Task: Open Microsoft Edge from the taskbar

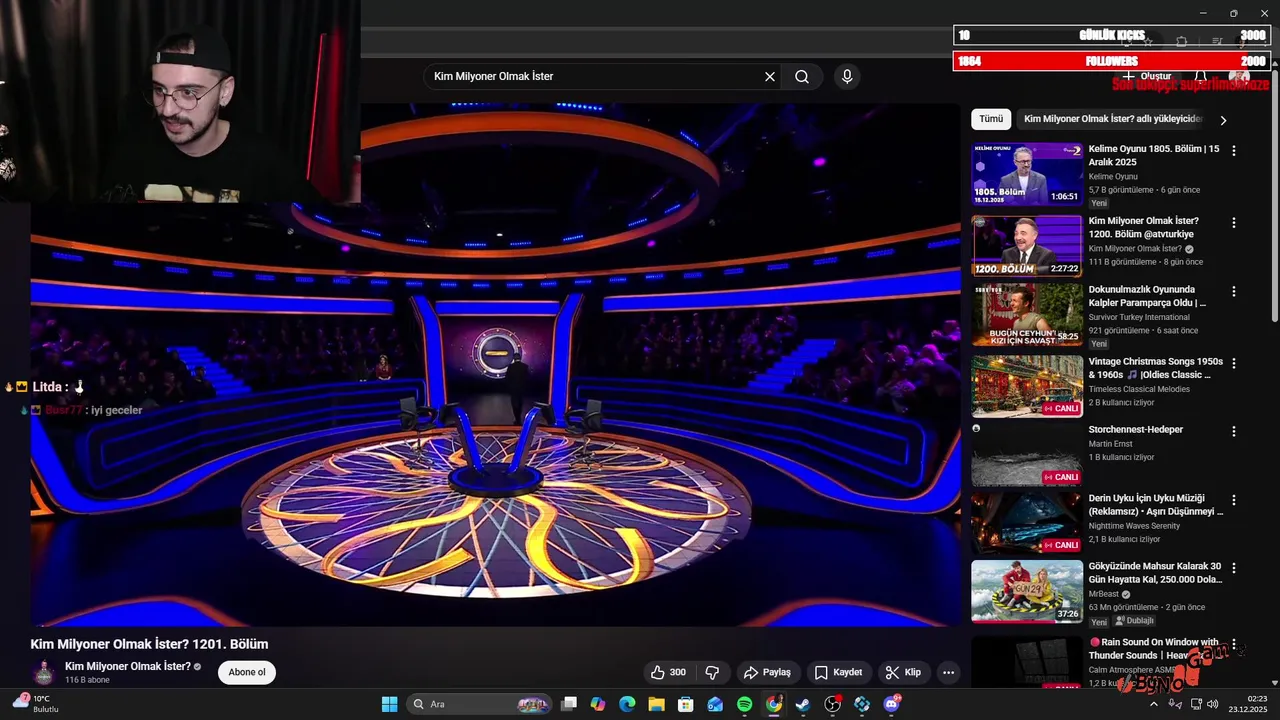Action: point(627,704)
